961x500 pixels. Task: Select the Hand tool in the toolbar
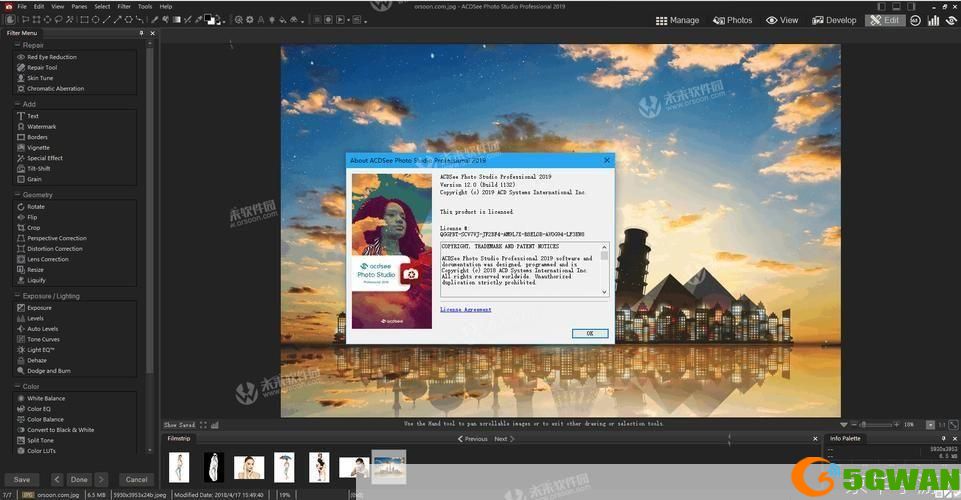click(x=10, y=20)
